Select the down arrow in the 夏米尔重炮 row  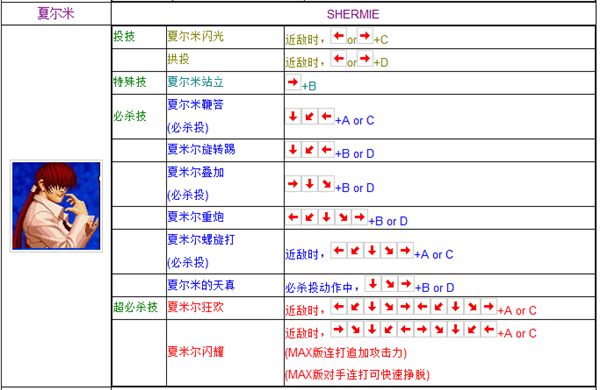[x=326, y=217]
